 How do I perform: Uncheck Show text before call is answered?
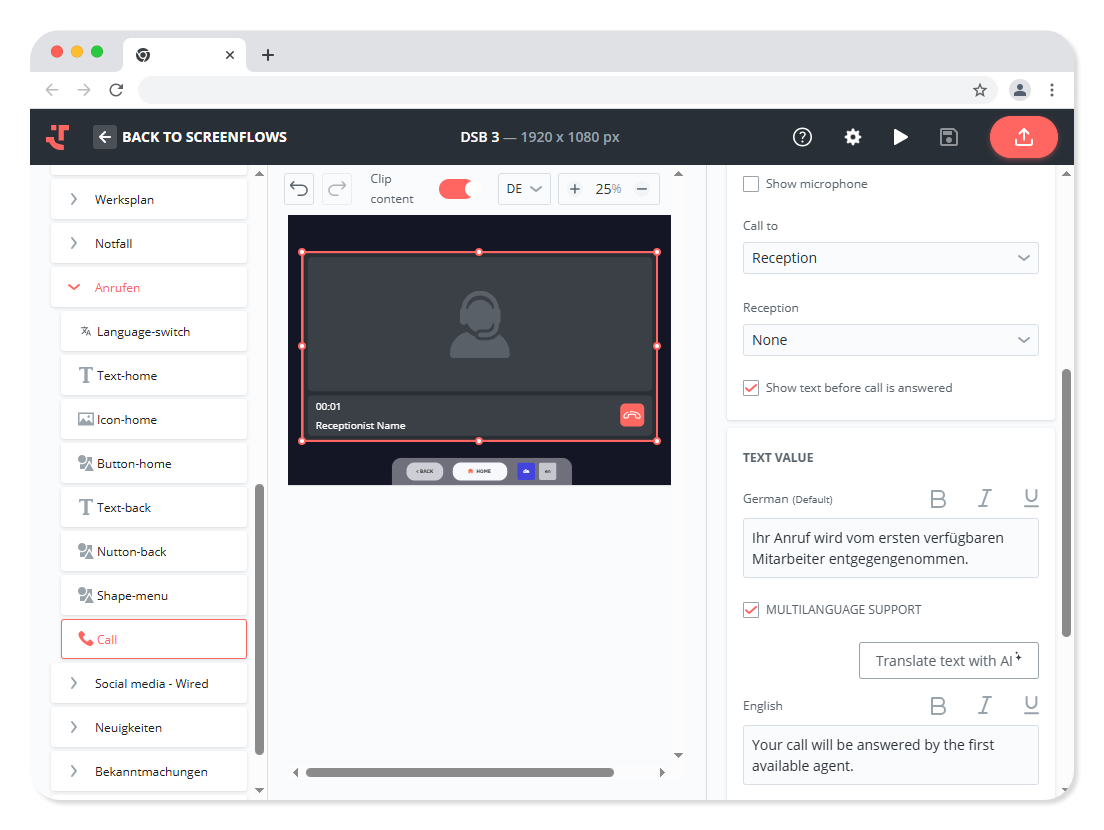coord(751,388)
